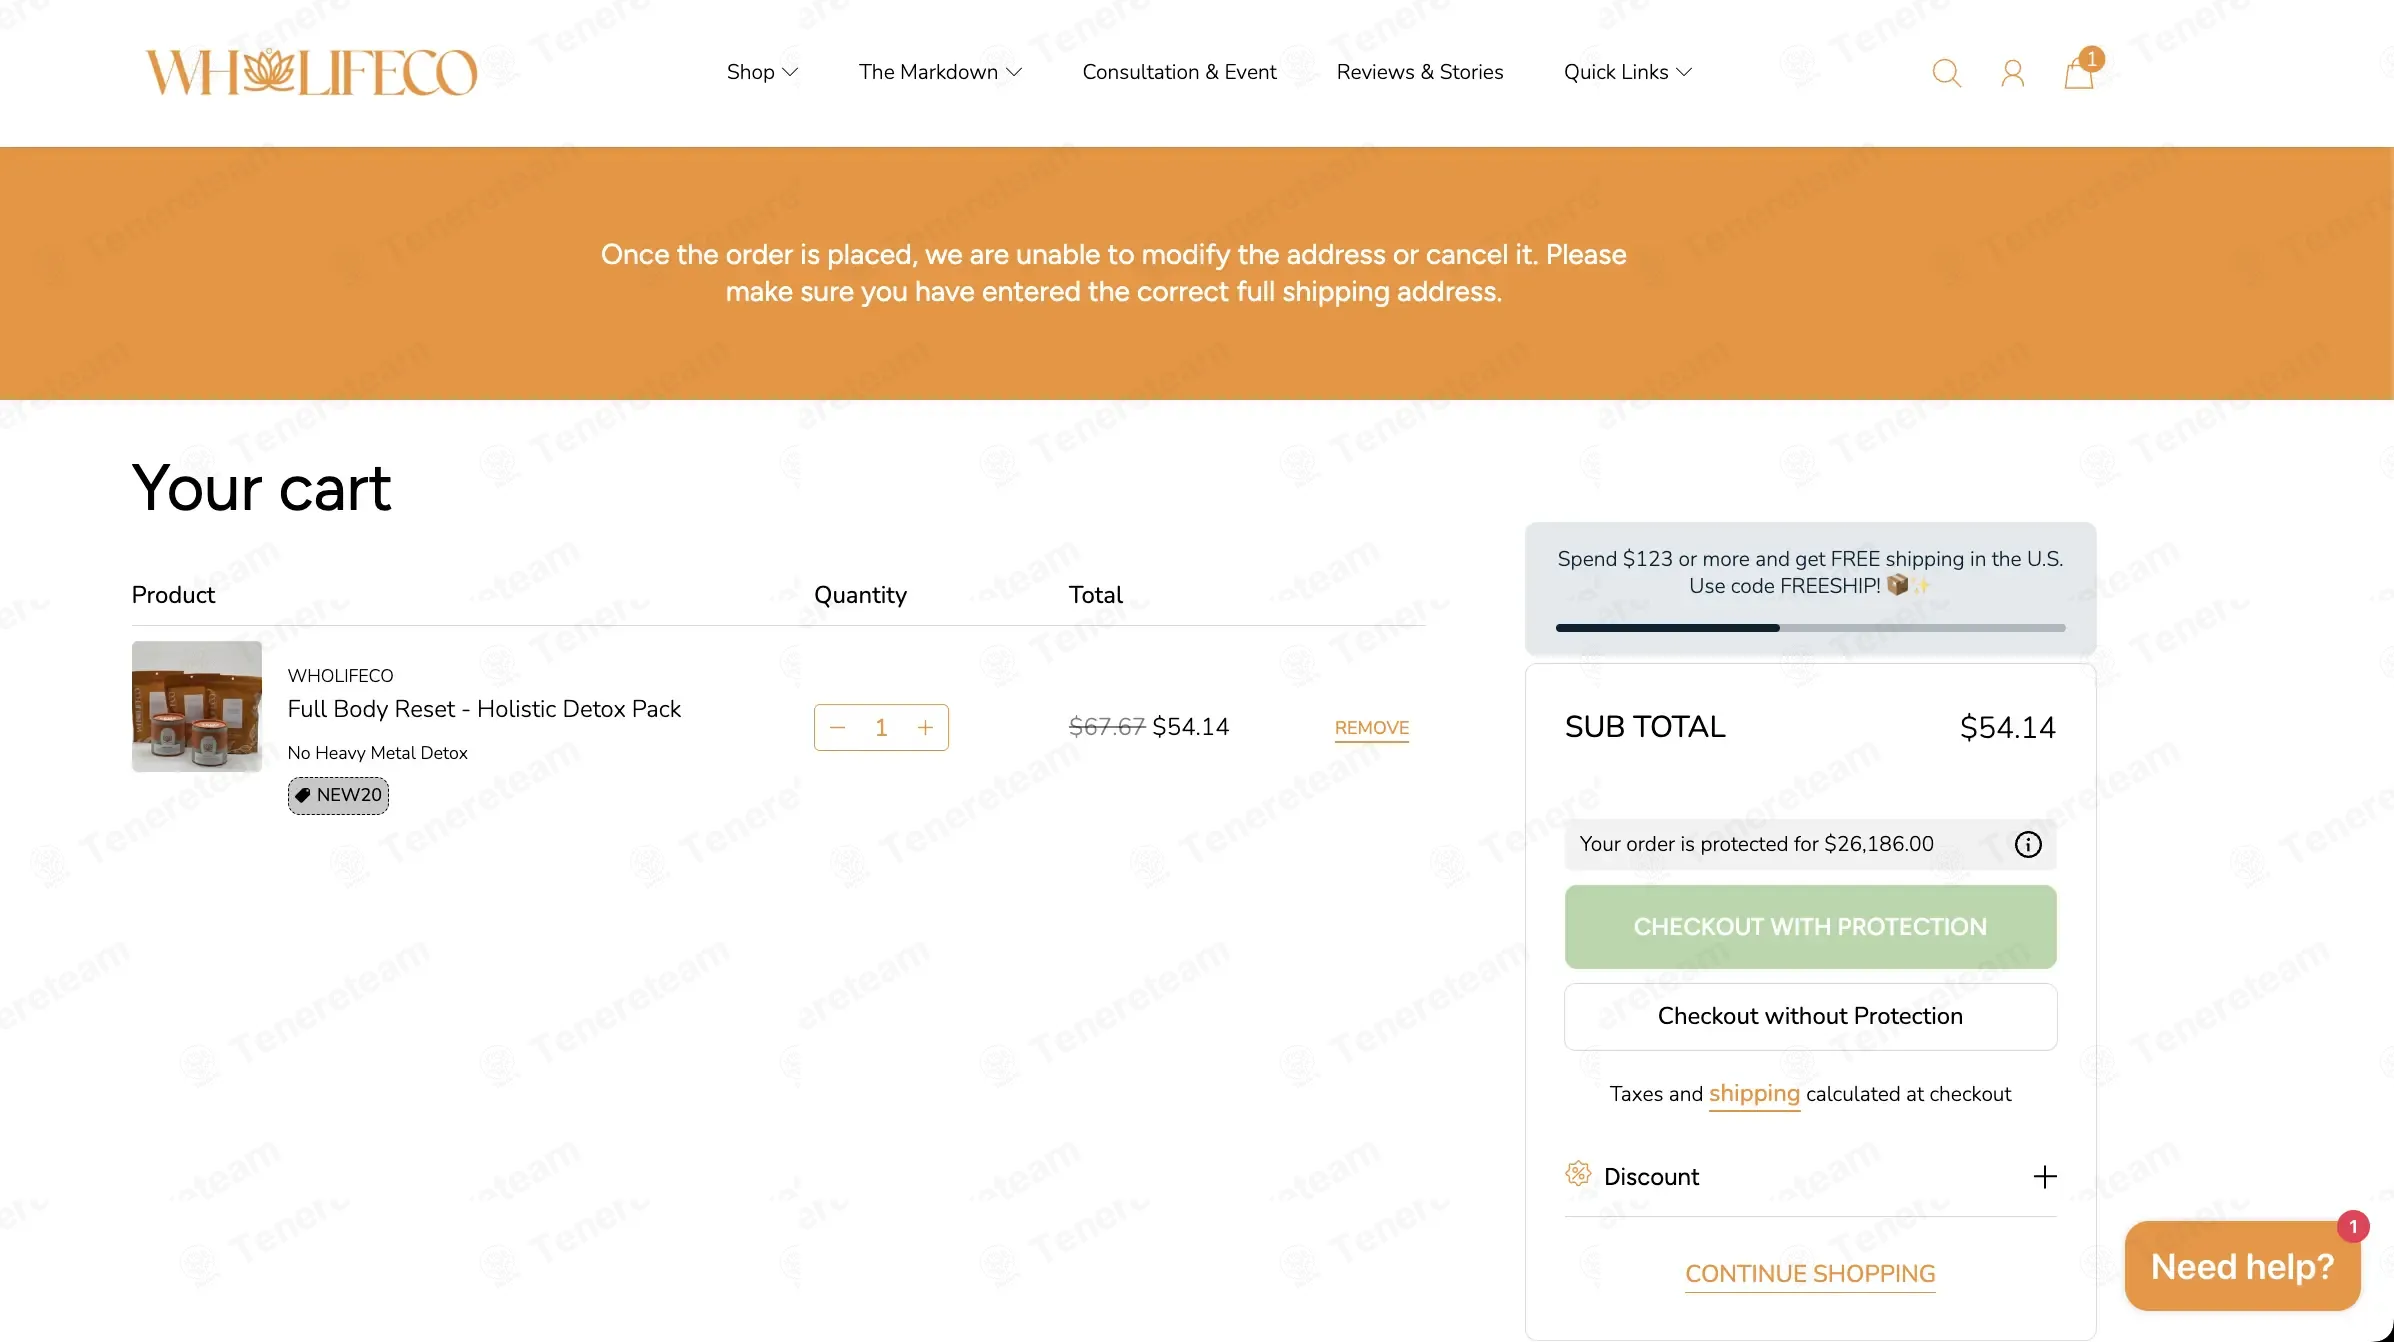Image resolution: width=2394 pixels, height=1342 pixels.
Task: Expand the Quick Links dropdown
Action: [1627, 72]
